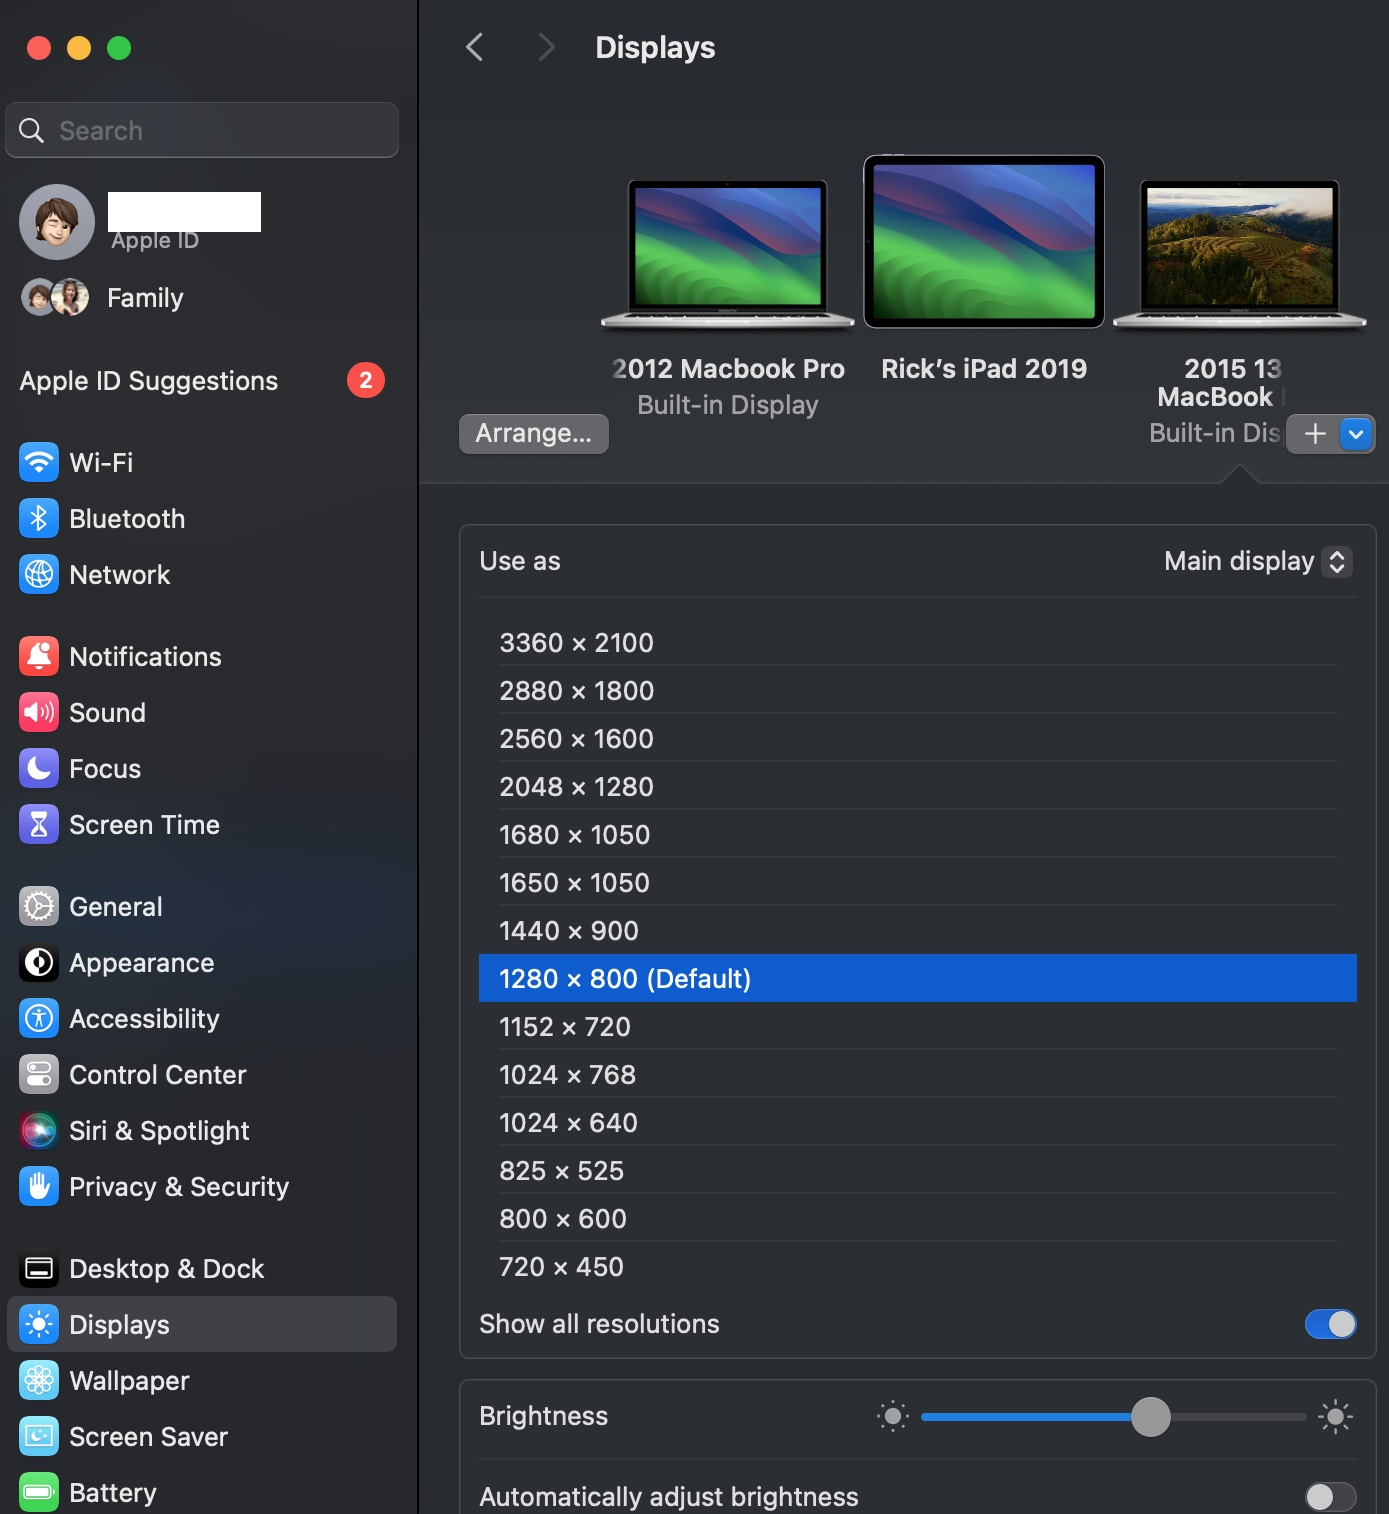Click the Arrange... button
This screenshot has height=1514, width=1389.
click(x=534, y=434)
